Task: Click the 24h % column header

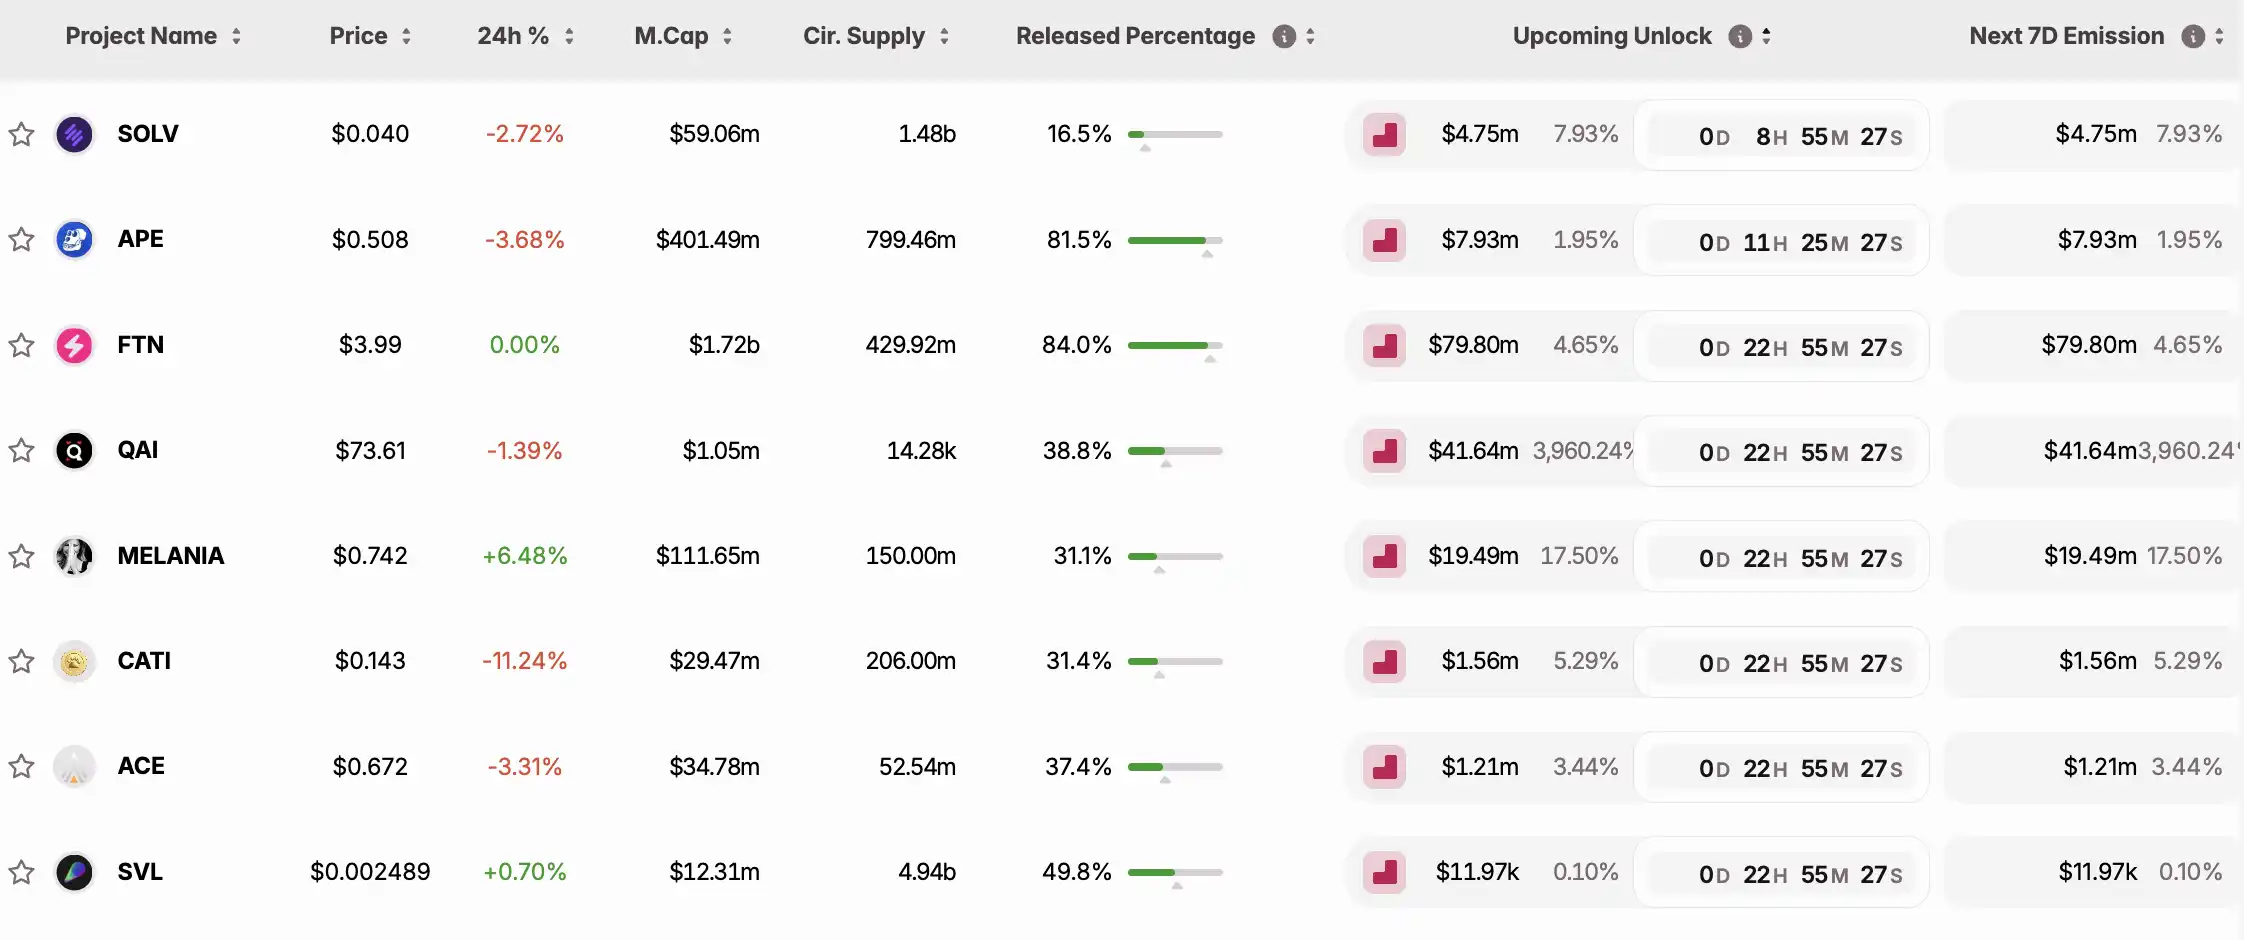Action: coord(513,37)
